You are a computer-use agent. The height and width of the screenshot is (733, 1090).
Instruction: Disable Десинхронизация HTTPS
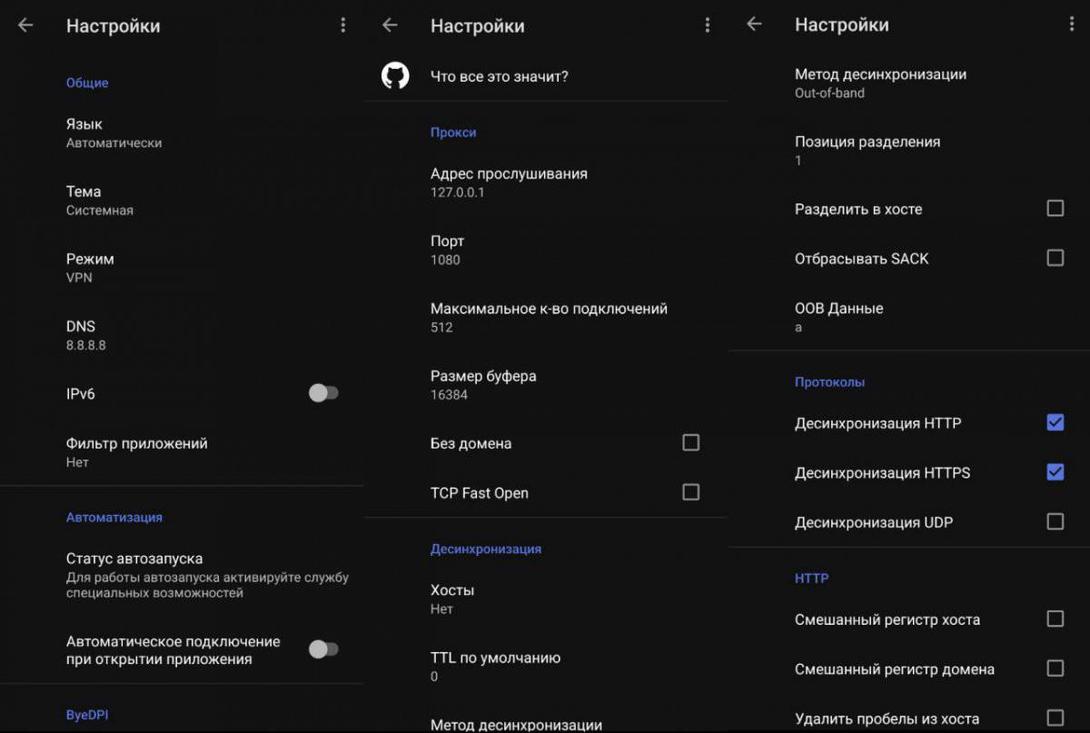[x=1055, y=472]
